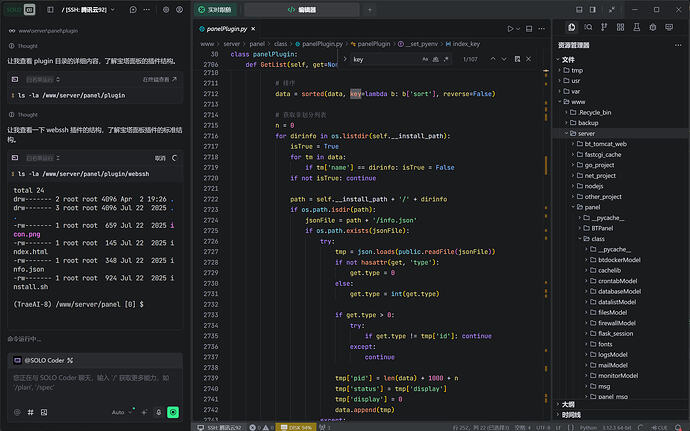
Task: Open the Auto model dropdown
Action: pyautogui.click(x=121, y=413)
